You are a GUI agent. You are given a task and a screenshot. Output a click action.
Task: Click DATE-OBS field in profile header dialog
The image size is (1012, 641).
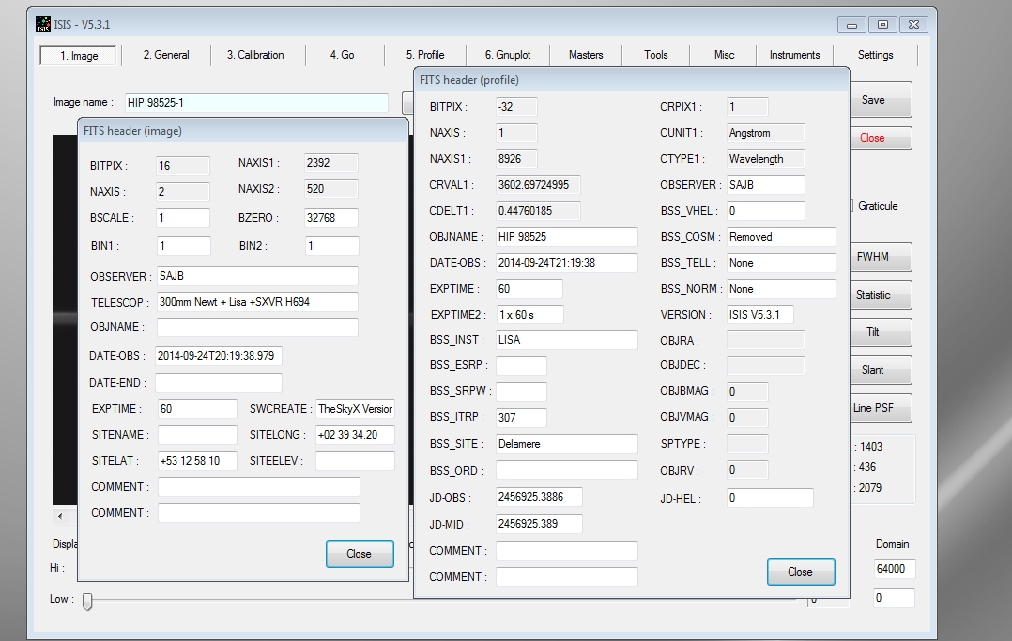(567, 263)
